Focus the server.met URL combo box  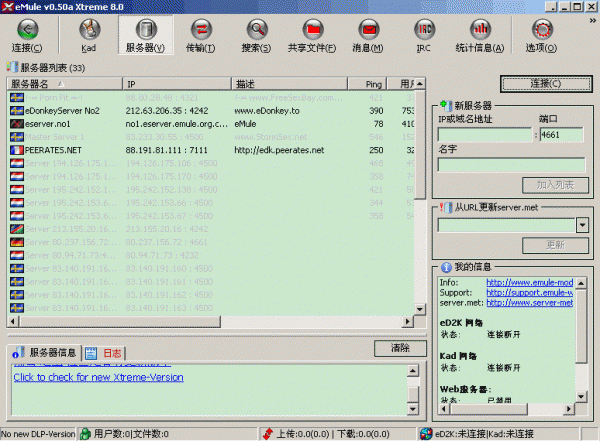click(507, 225)
